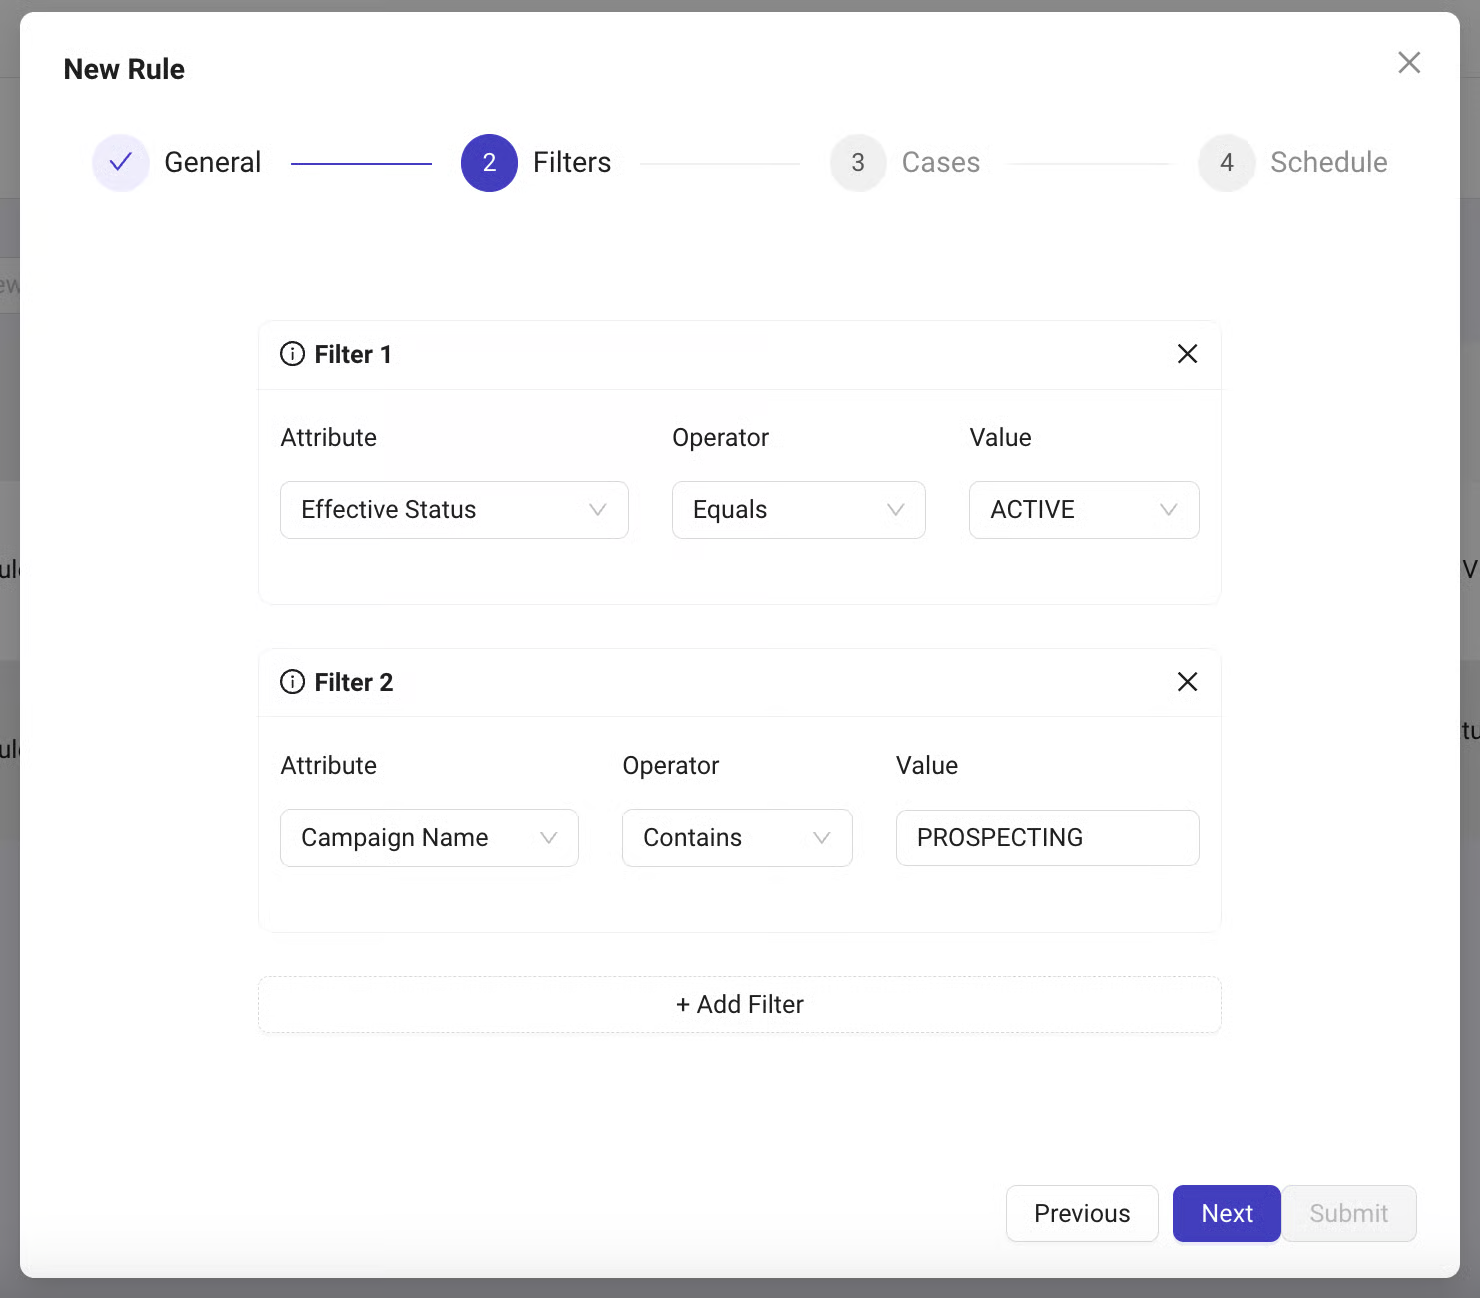Click the step 3 Cases circle
Image resolution: width=1480 pixels, height=1298 pixels.
[857, 162]
